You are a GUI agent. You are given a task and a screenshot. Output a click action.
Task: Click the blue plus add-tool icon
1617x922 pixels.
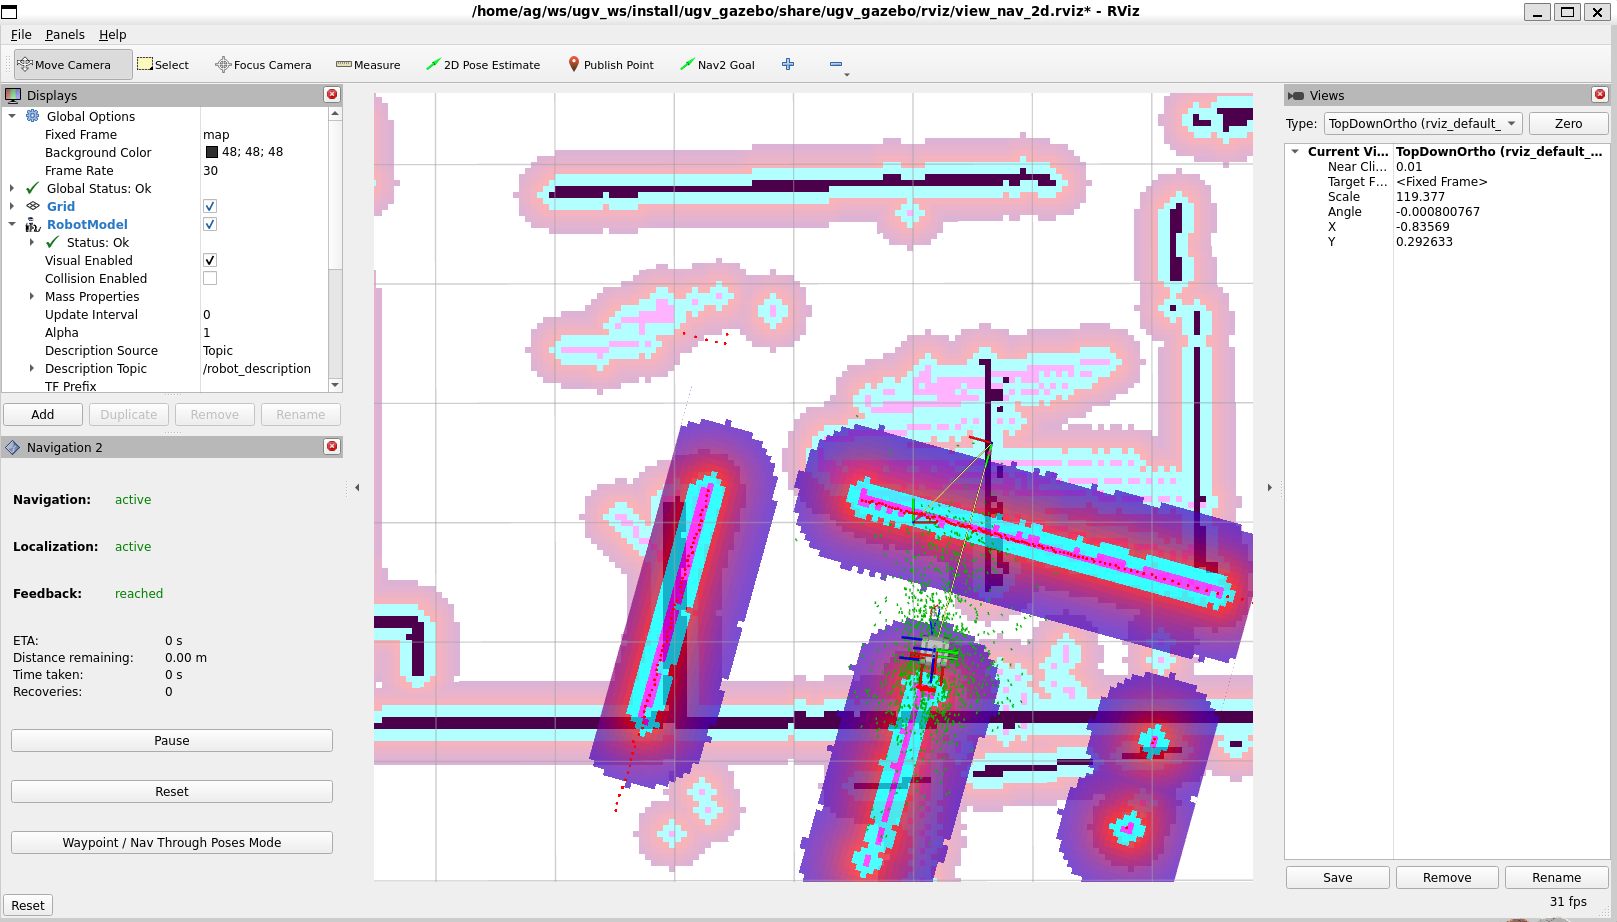(x=788, y=64)
